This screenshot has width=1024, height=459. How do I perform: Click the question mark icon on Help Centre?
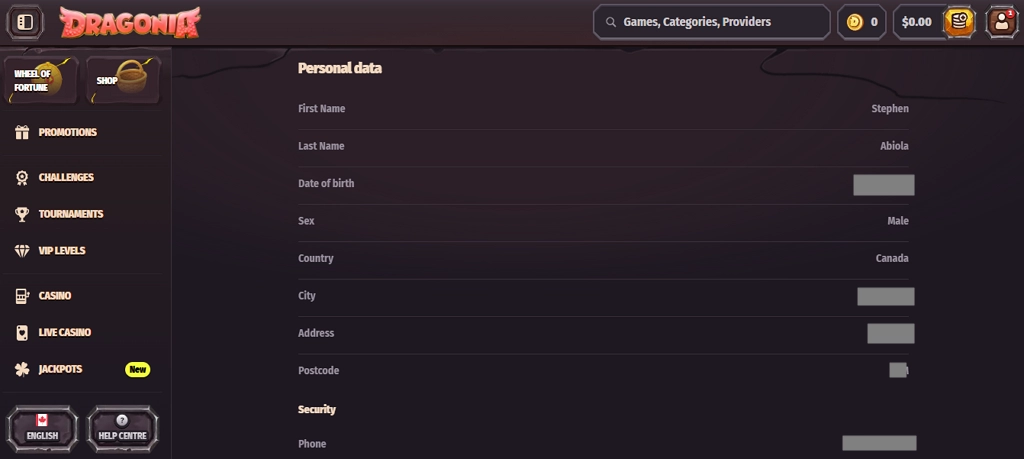coord(122,420)
